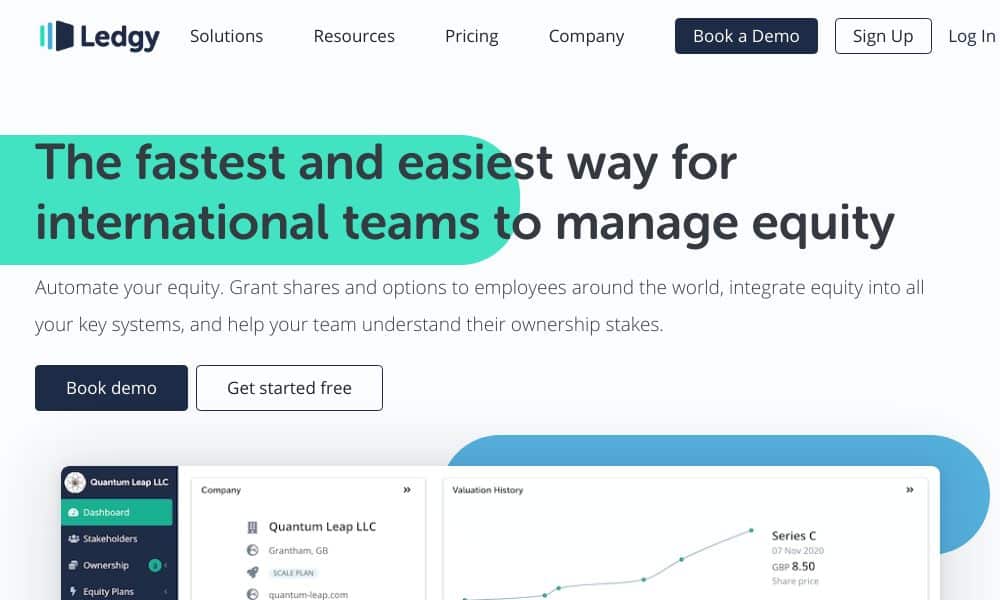Viewport: 1000px width, 600px height.
Task: Click the Ownership green notification badge
Action: pos(154,565)
